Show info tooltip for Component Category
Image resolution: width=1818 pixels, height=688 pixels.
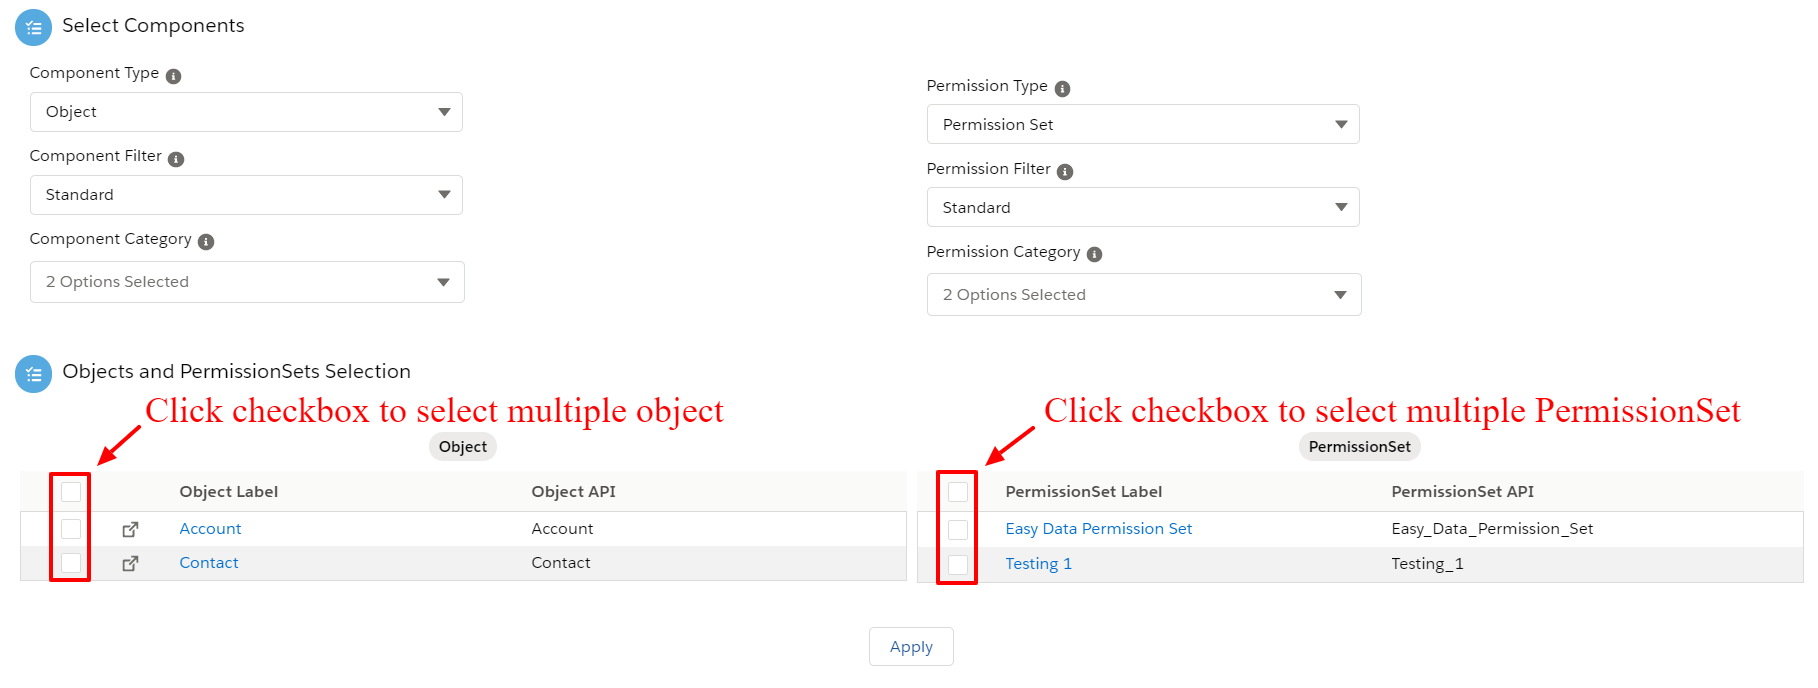point(206,242)
